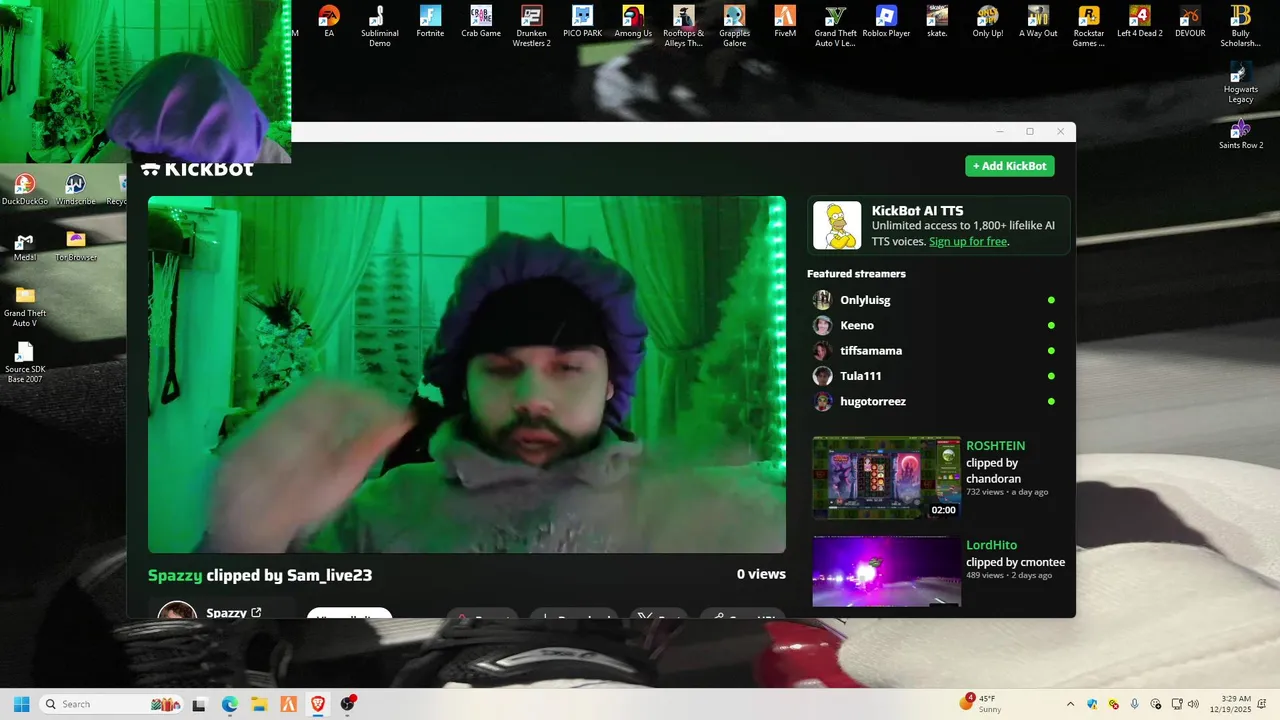Open the Bully Scholarship desktop shortcut
1280x720 pixels.
point(1241,26)
